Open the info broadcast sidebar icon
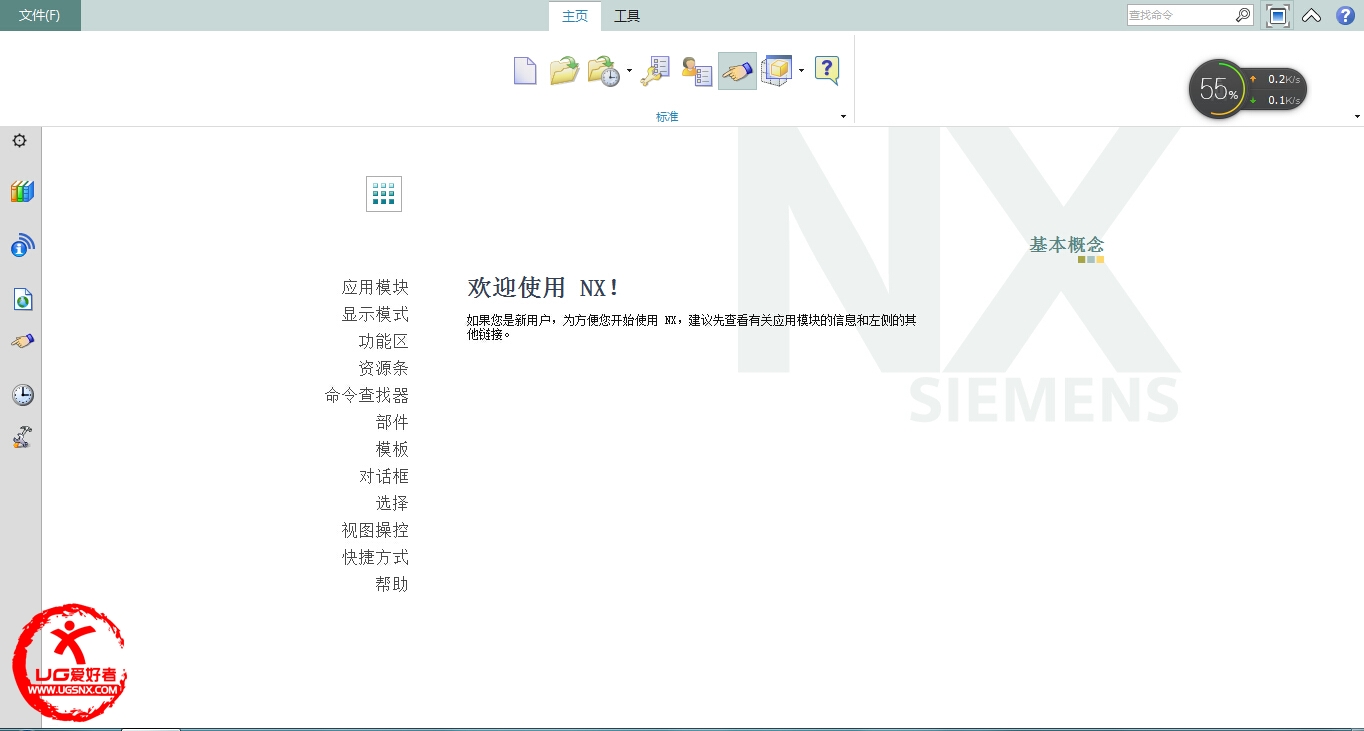This screenshot has width=1364, height=731. click(x=22, y=245)
